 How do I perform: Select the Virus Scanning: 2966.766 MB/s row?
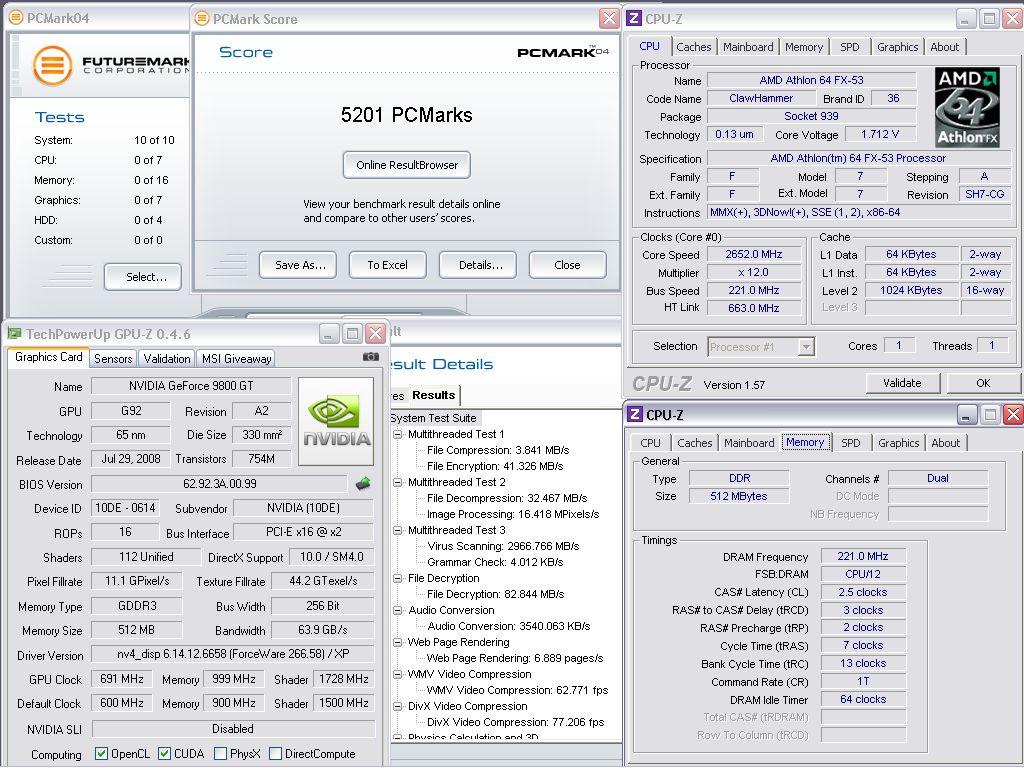[503, 546]
